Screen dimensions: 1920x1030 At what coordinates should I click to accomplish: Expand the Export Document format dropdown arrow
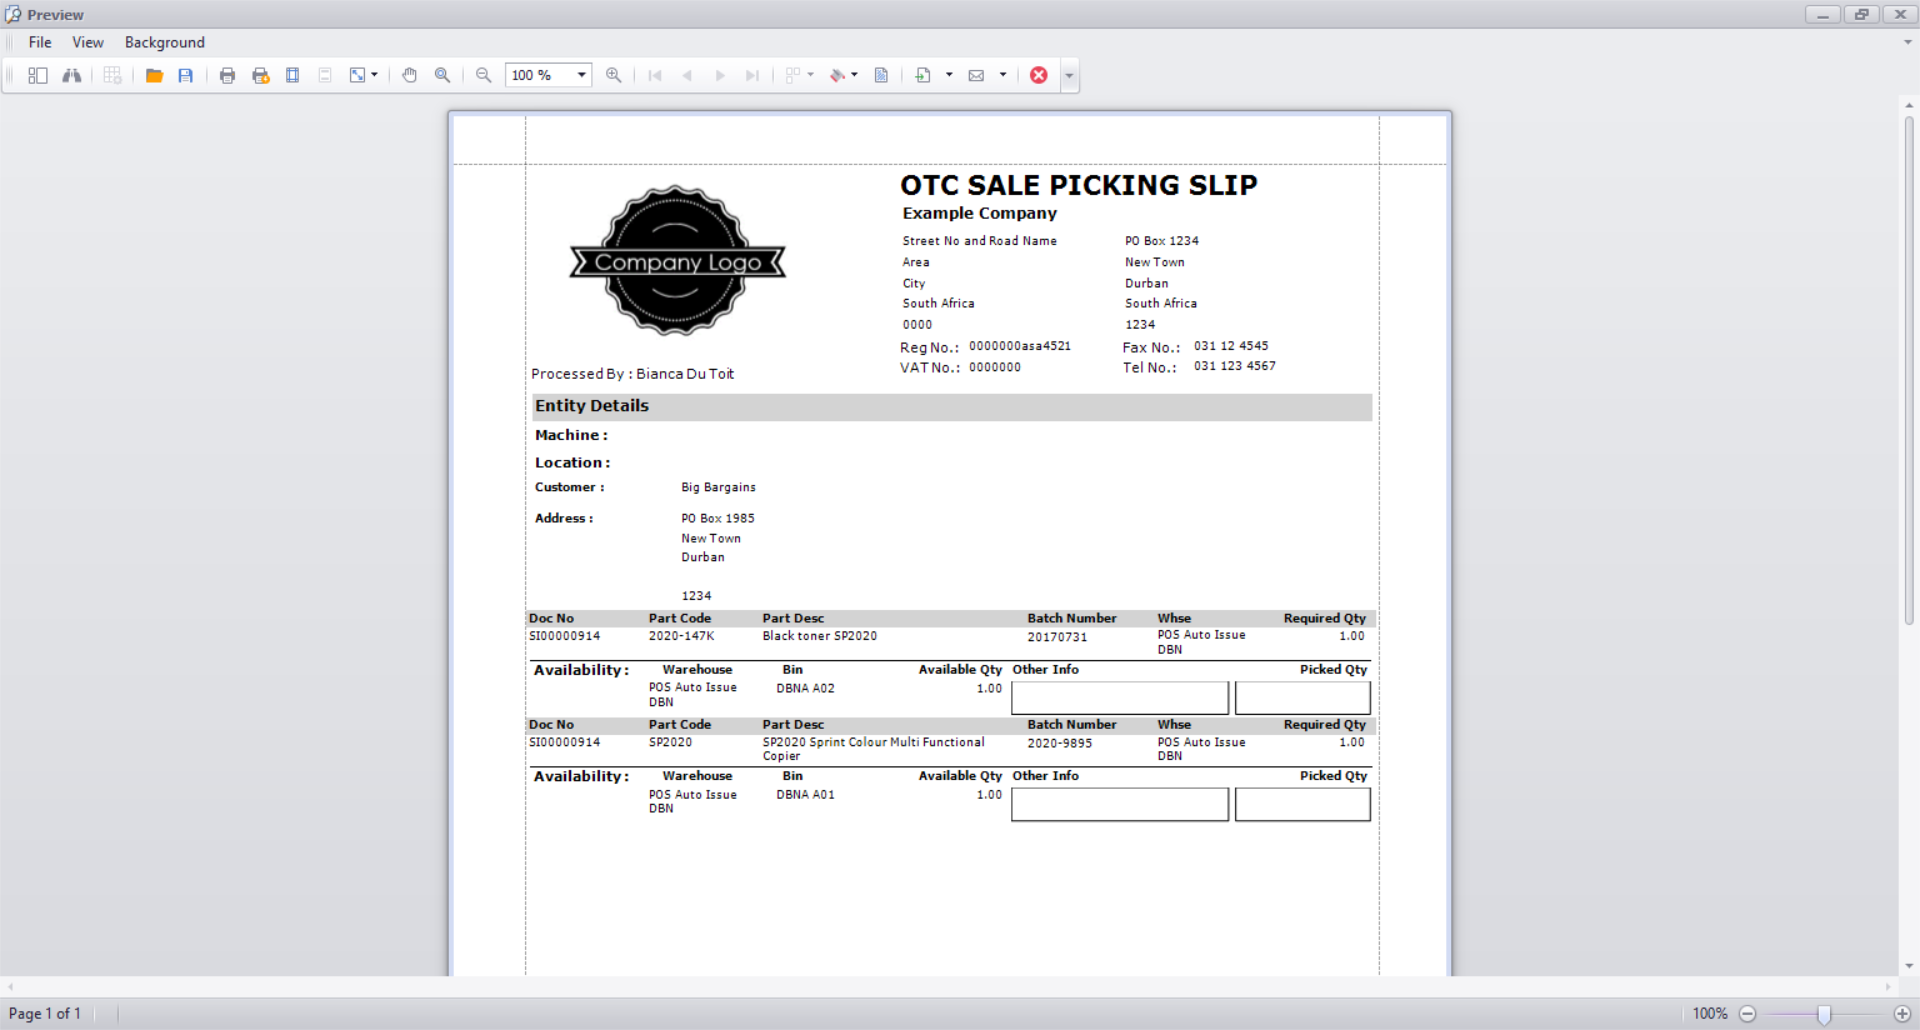pyautogui.click(x=949, y=75)
